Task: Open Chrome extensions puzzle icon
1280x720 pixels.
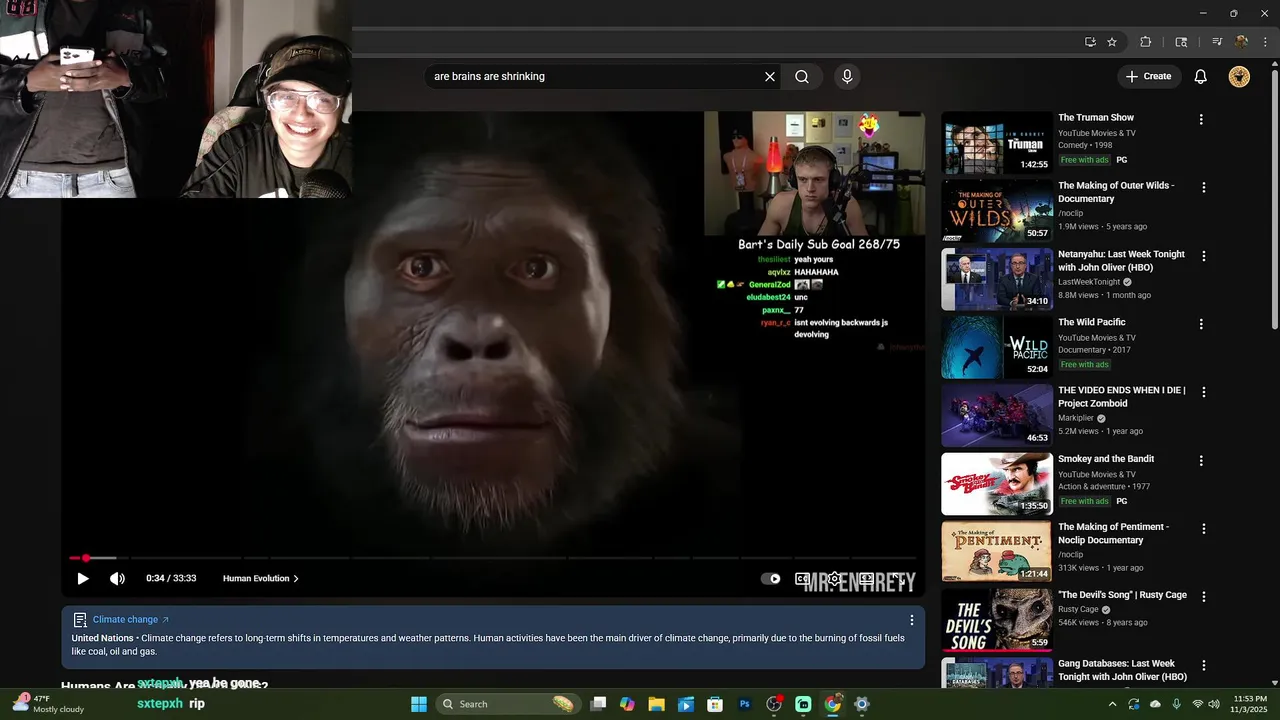Action: click(1146, 42)
